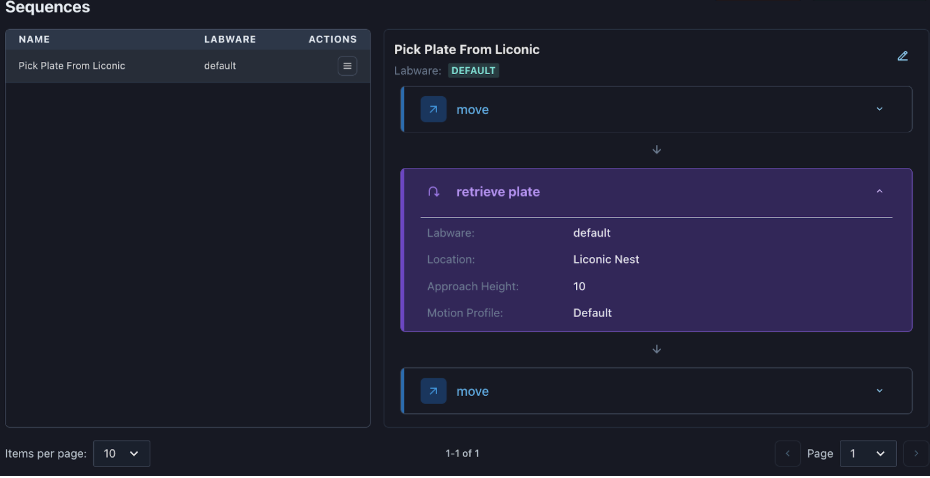
Task: Collapse the retrieve plate step details
Action: [879, 192]
